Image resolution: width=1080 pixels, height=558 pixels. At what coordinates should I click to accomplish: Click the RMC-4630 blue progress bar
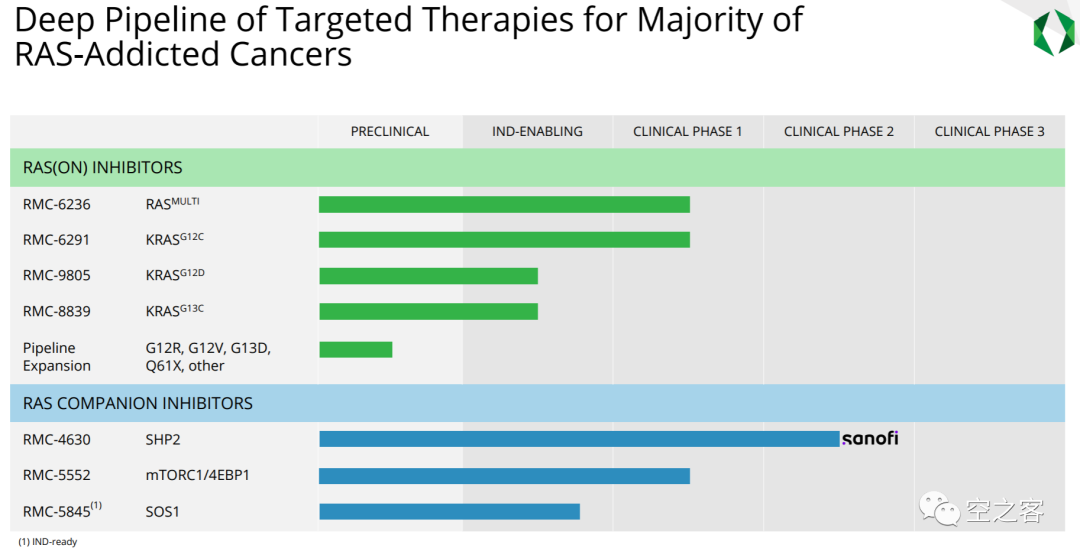[579, 439]
